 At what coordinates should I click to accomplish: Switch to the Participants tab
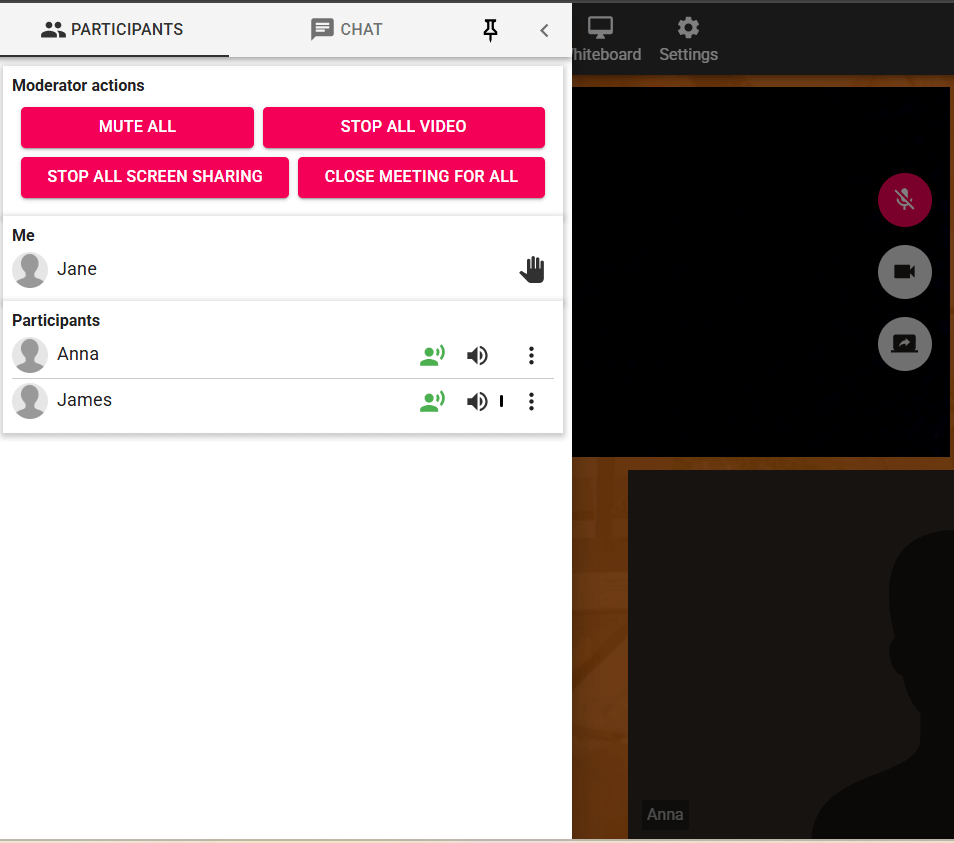tap(113, 29)
